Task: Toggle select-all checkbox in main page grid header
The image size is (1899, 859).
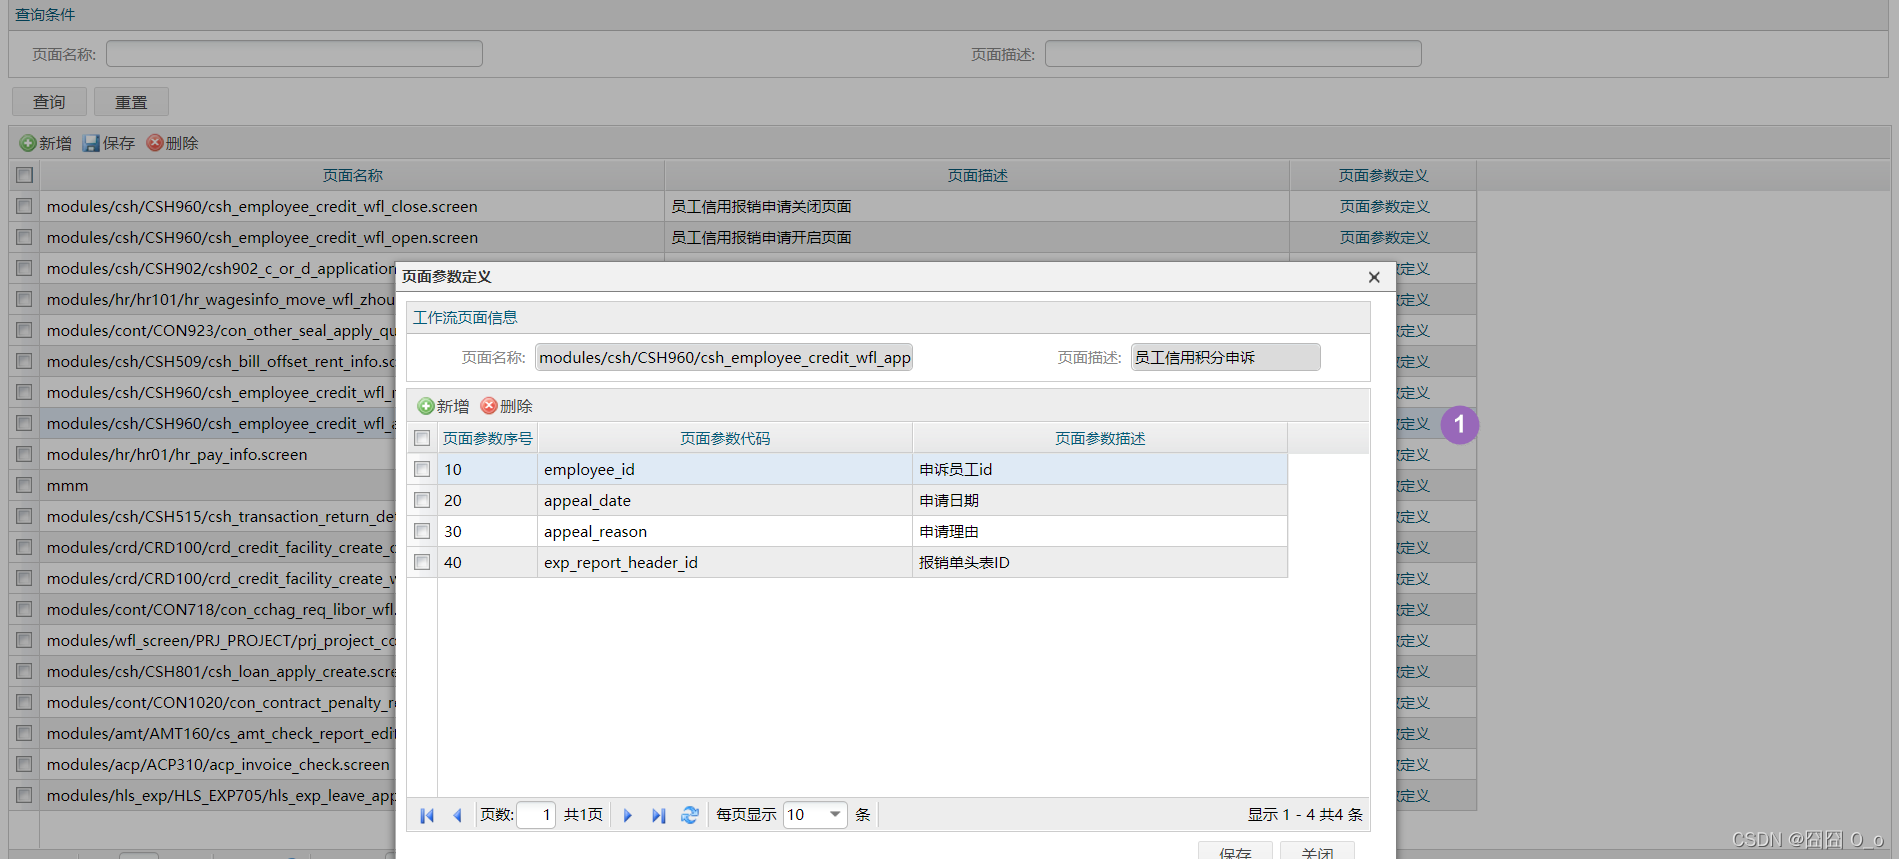Action: pos(24,175)
